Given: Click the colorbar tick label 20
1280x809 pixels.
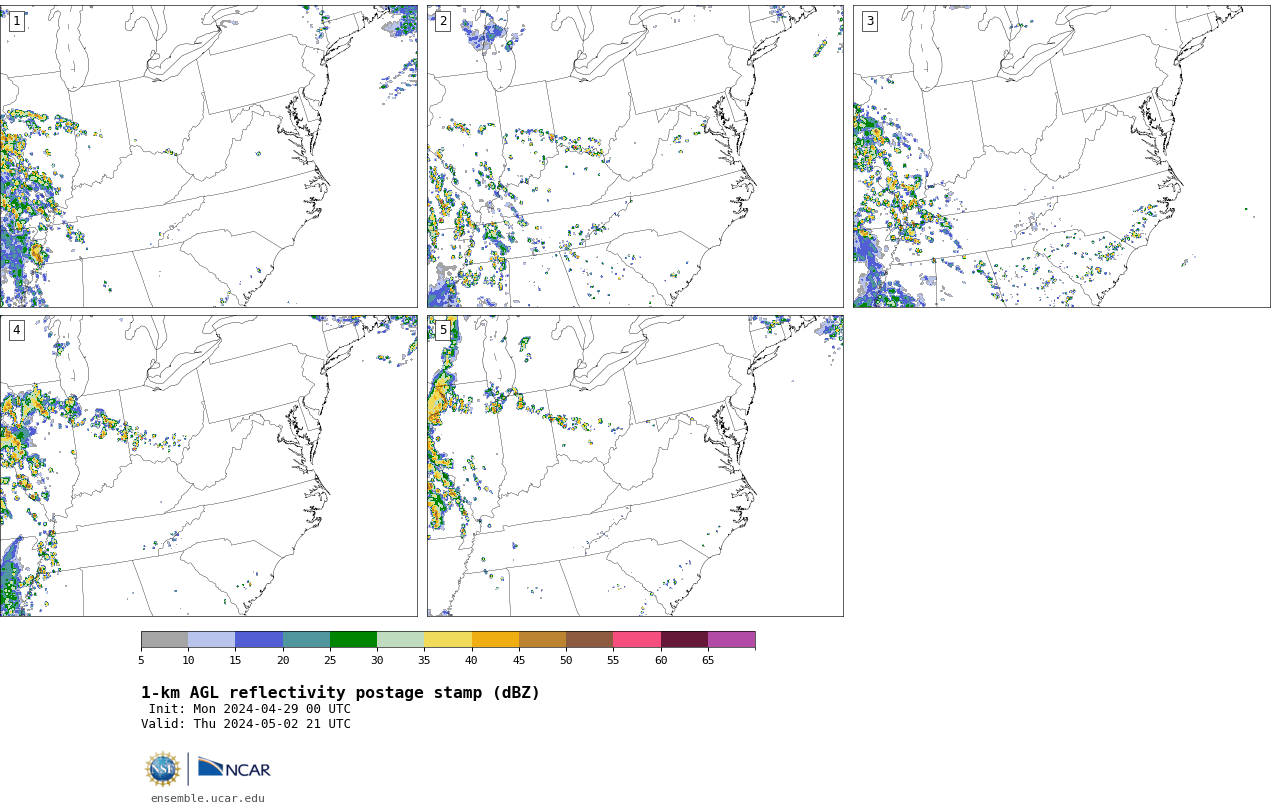Looking at the screenshot, I should (283, 660).
